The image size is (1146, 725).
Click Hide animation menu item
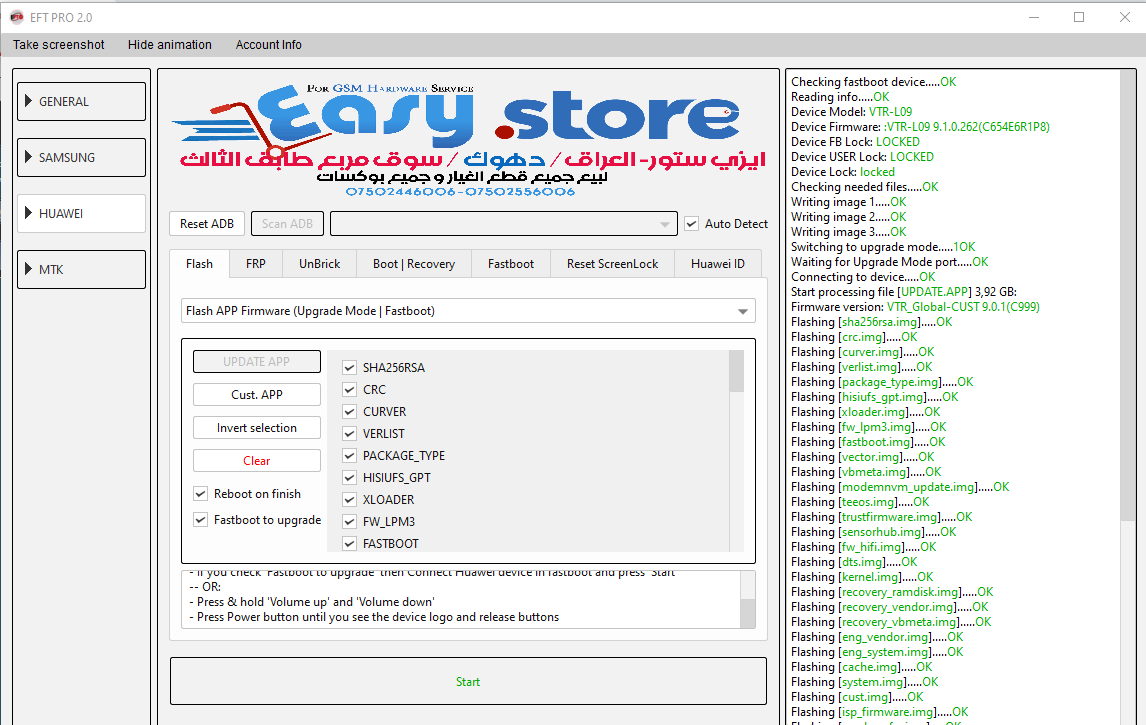click(170, 45)
